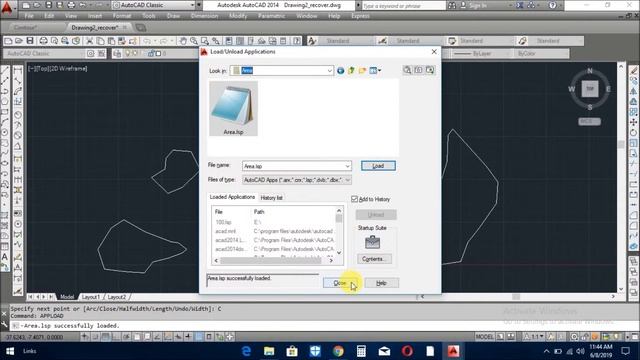The height and width of the screenshot is (360, 640).
Task: Go up one folder level icon
Action: [x=351, y=71]
